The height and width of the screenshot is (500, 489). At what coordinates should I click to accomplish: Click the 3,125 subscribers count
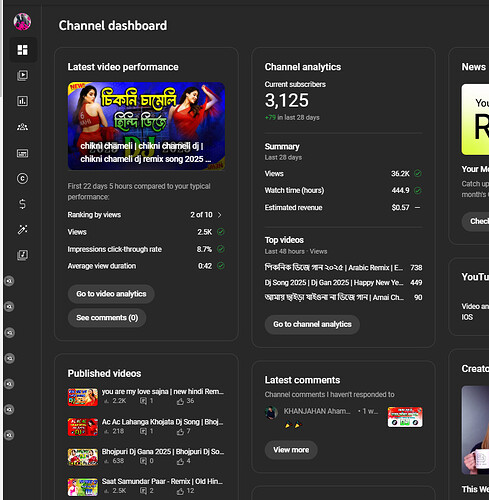287,100
